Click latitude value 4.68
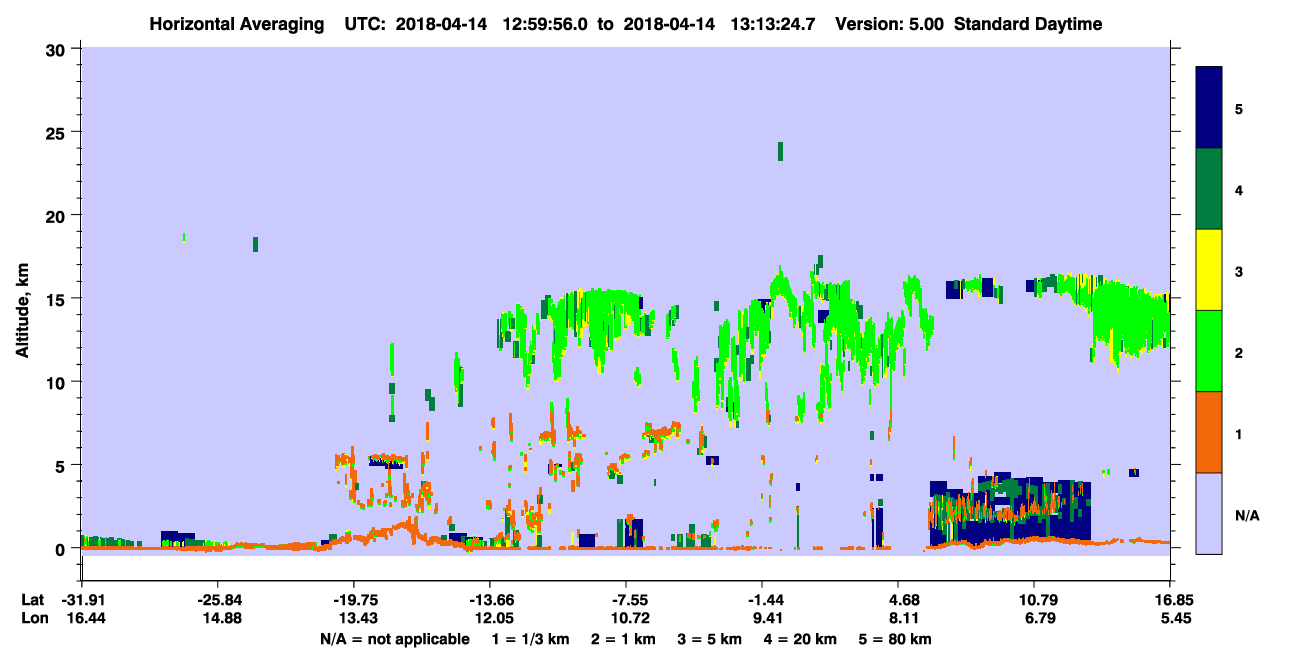The height and width of the screenshot is (667, 1300). click(x=898, y=600)
